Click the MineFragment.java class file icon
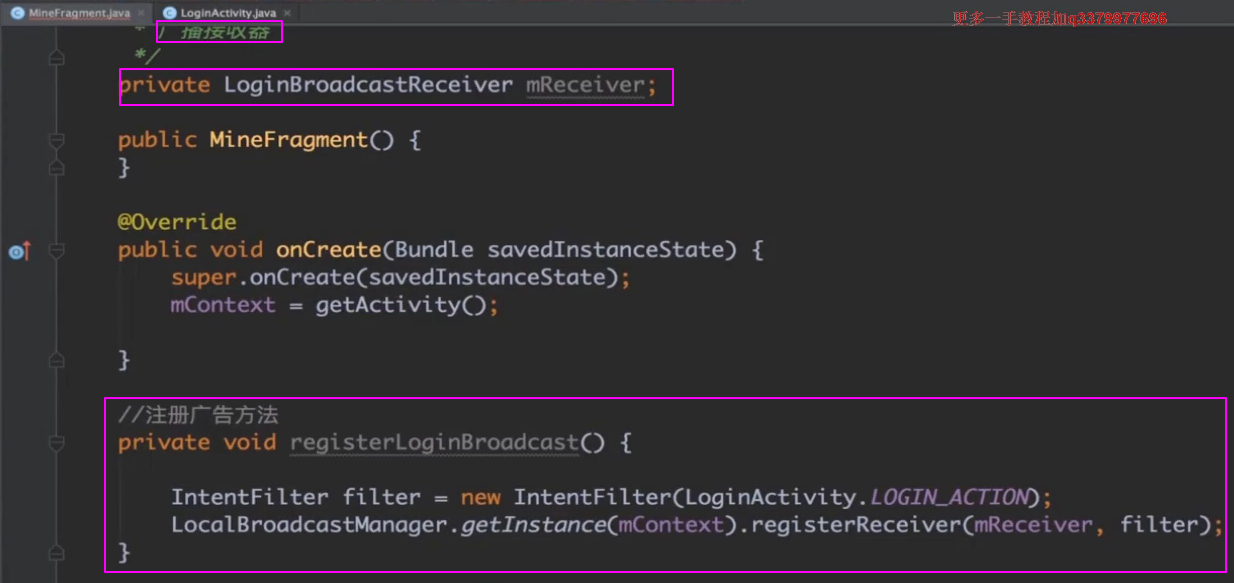The height and width of the screenshot is (583, 1234). (x=18, y=13)
